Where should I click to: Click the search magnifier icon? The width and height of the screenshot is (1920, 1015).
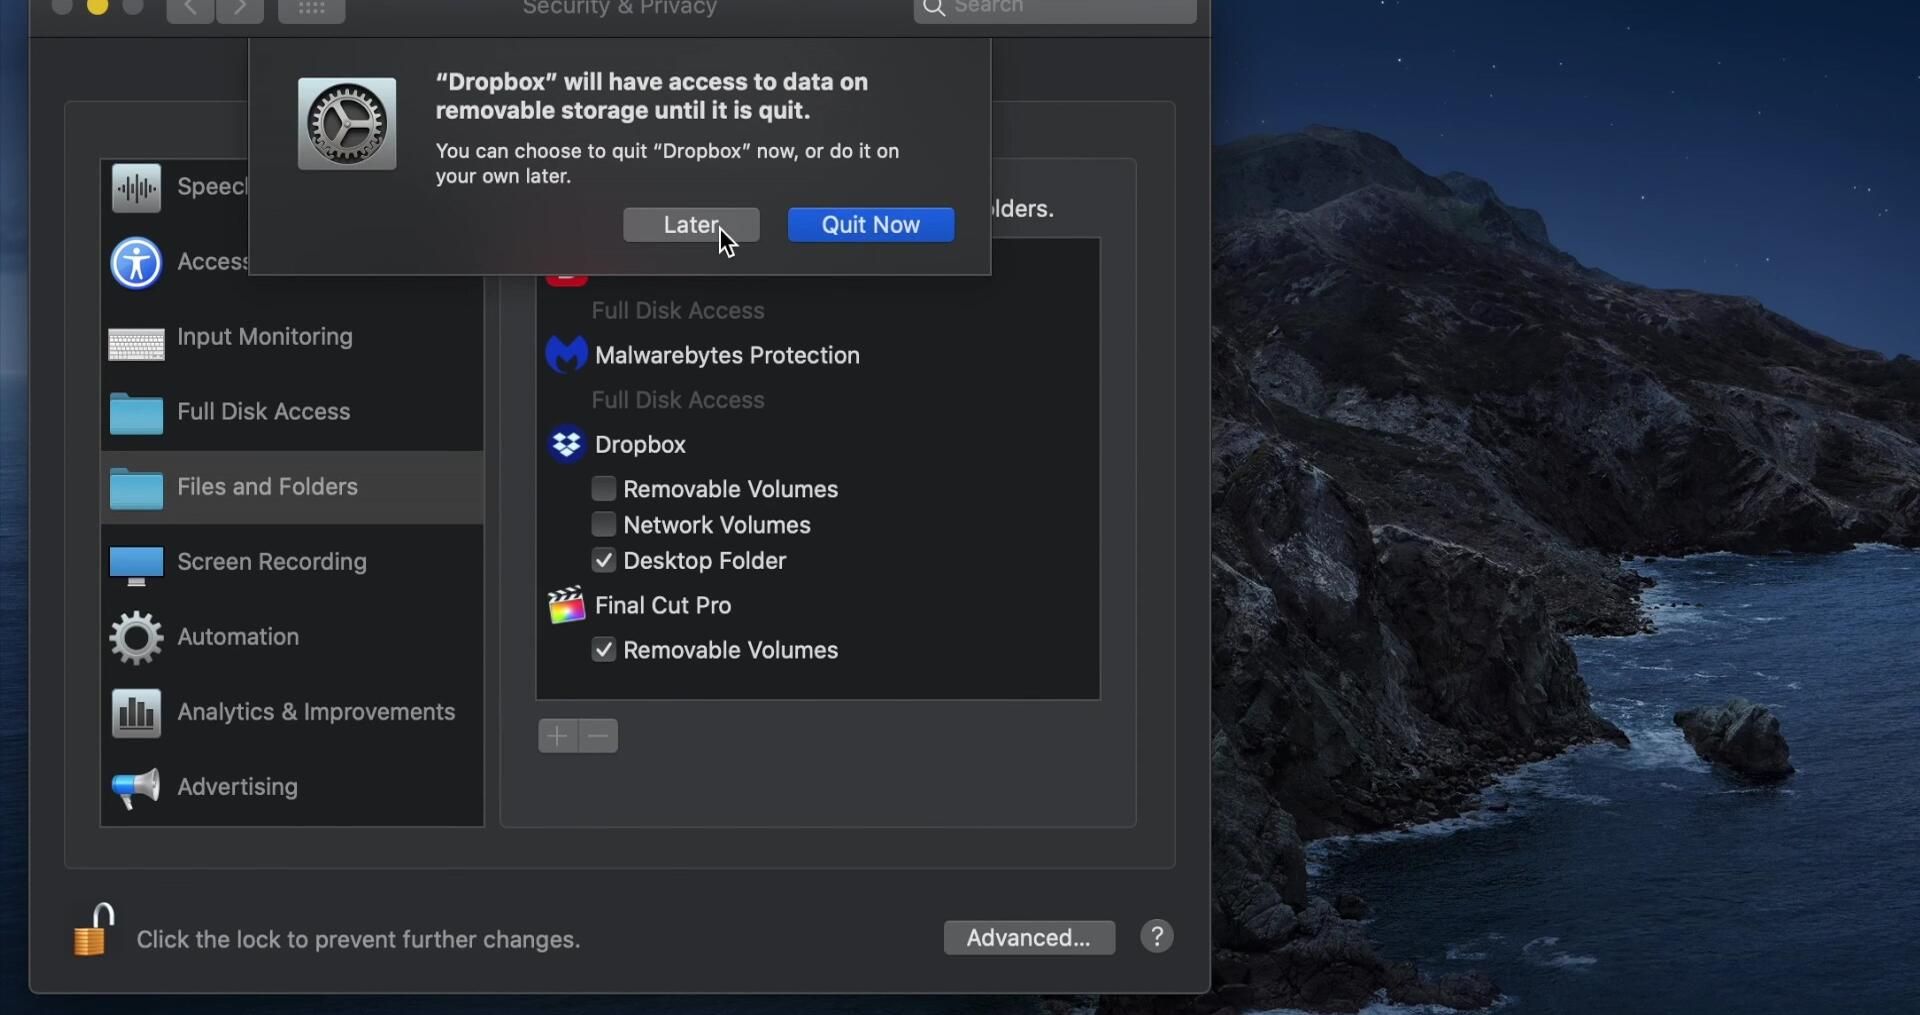pyautogui.click(x=934, y=8)
